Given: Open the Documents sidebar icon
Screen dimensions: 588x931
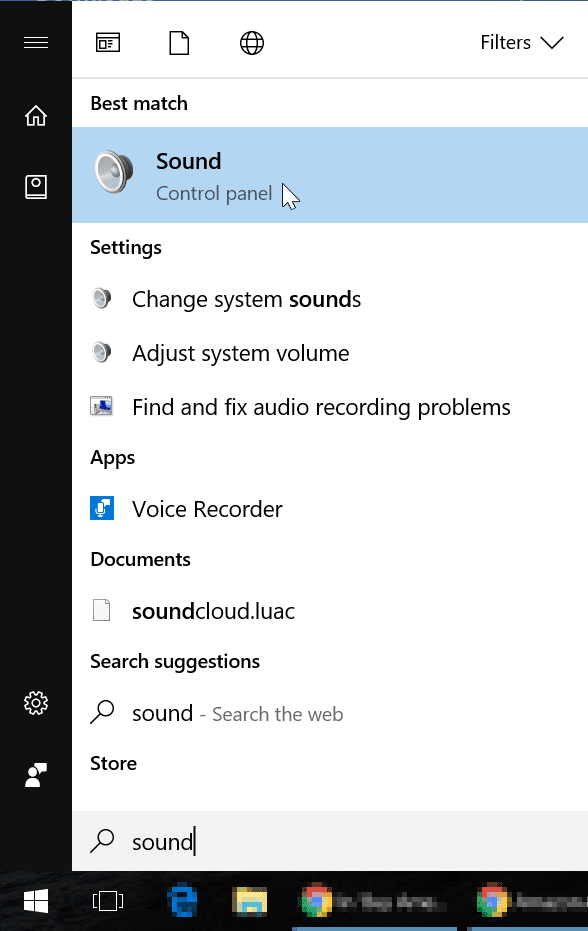Looking at the screenshot, I should 36,186.
